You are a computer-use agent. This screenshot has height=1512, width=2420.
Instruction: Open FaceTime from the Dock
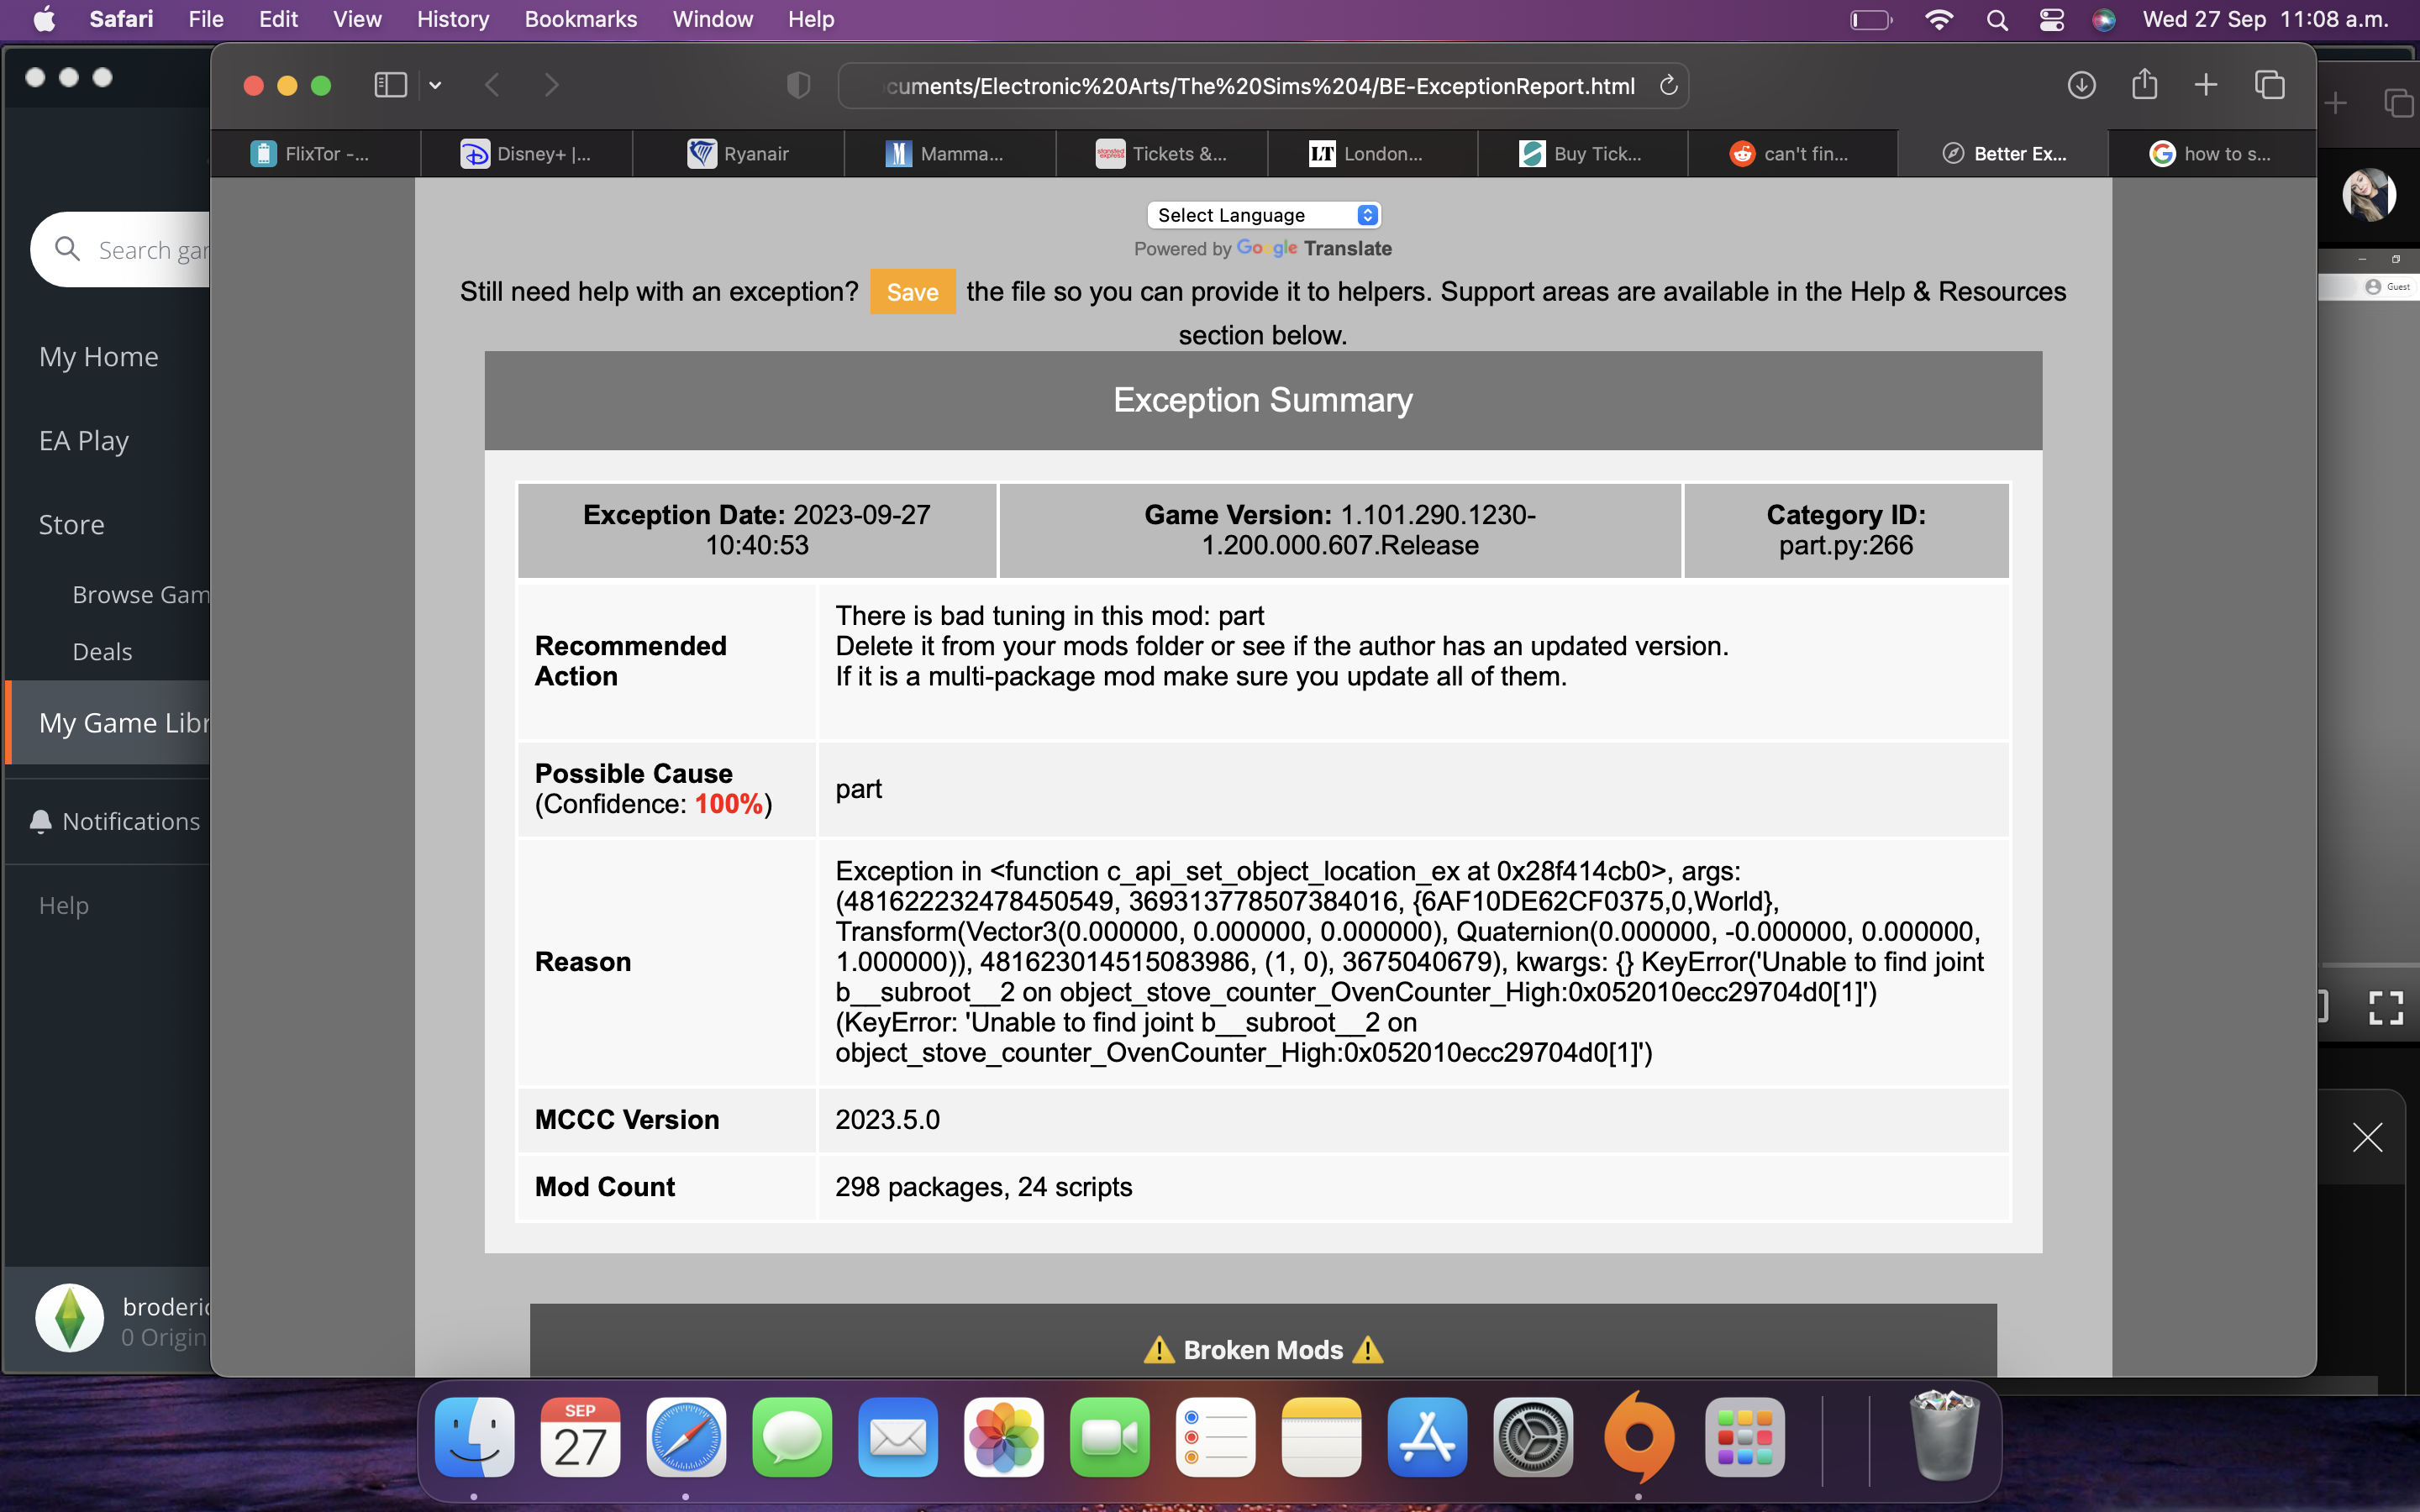tap(1110, 1437)
